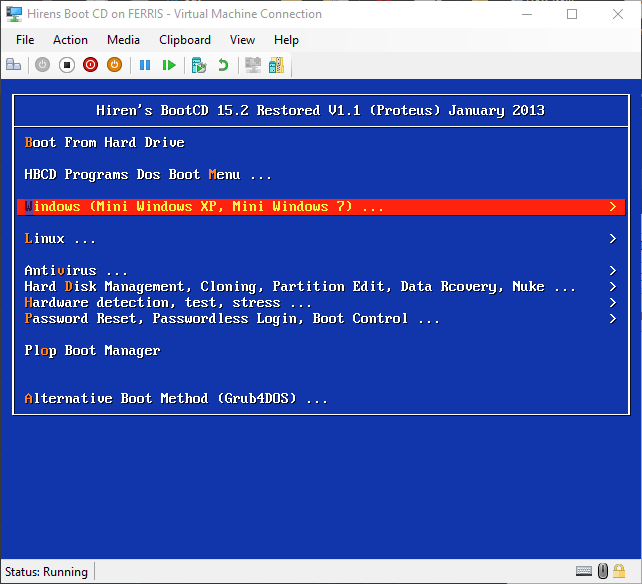Expand submenu arrow on Hardware detection row
The width and height of the screenshot is (642, 584).
click(x=613, y=303)
